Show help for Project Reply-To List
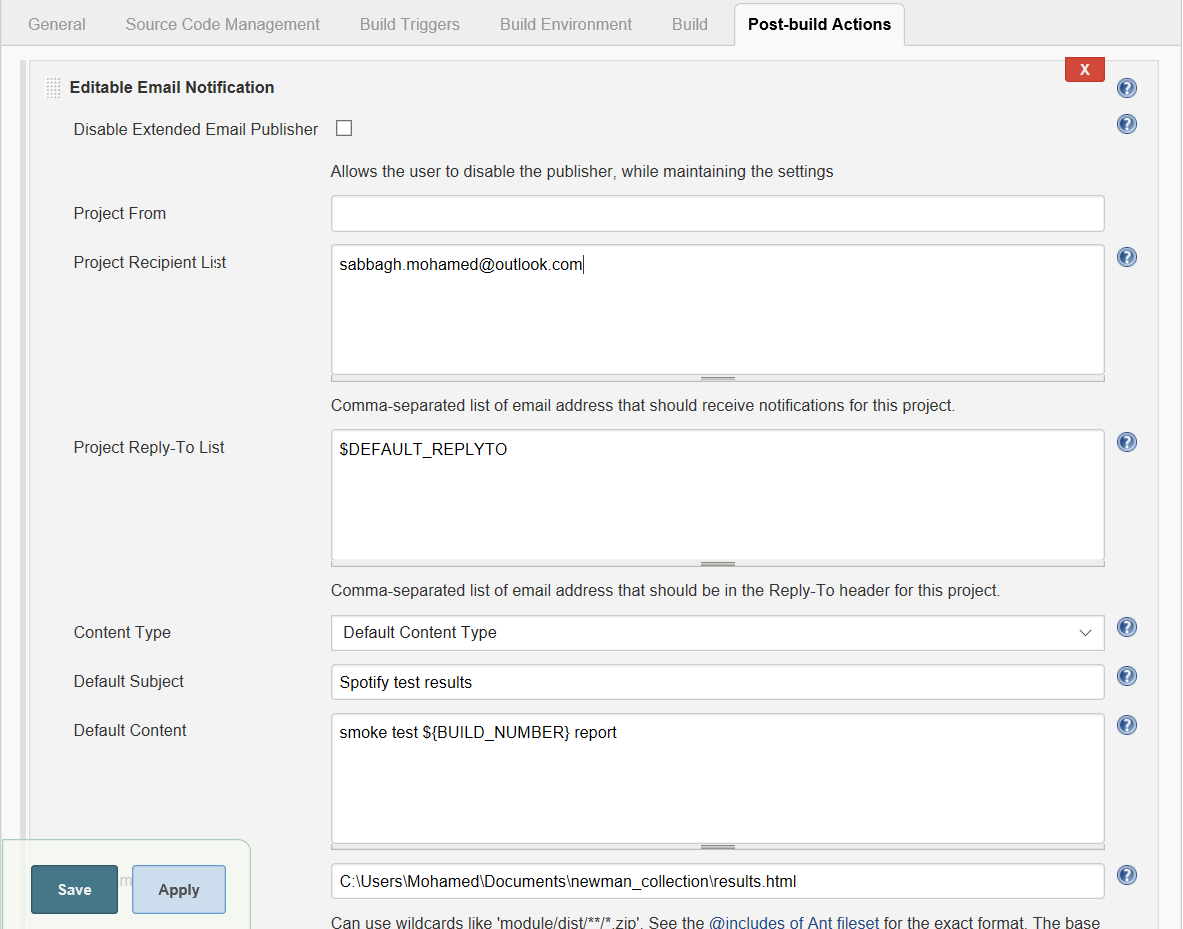 point(1127,442)
